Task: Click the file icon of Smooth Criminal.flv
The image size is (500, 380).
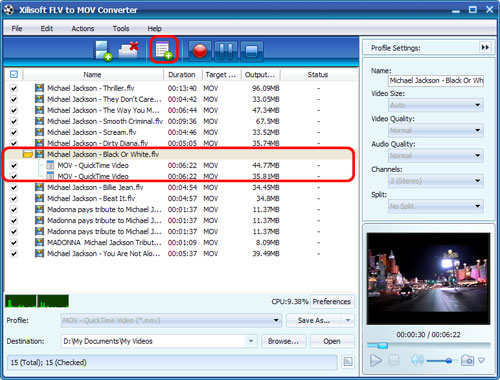Action: coord(39,121)
